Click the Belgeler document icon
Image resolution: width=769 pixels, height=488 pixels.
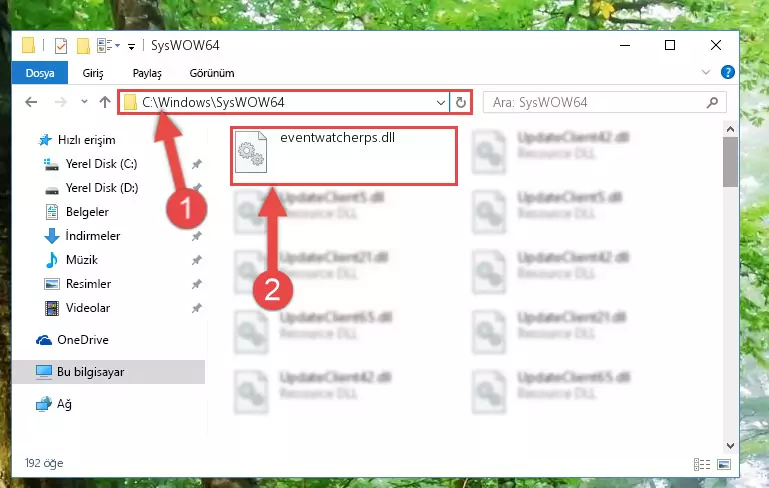click(x=51, y=212)
